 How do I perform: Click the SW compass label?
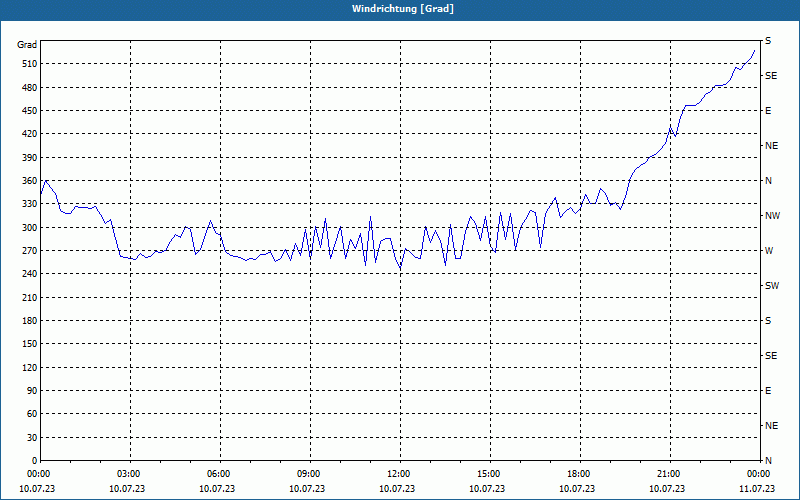point(772,286)
